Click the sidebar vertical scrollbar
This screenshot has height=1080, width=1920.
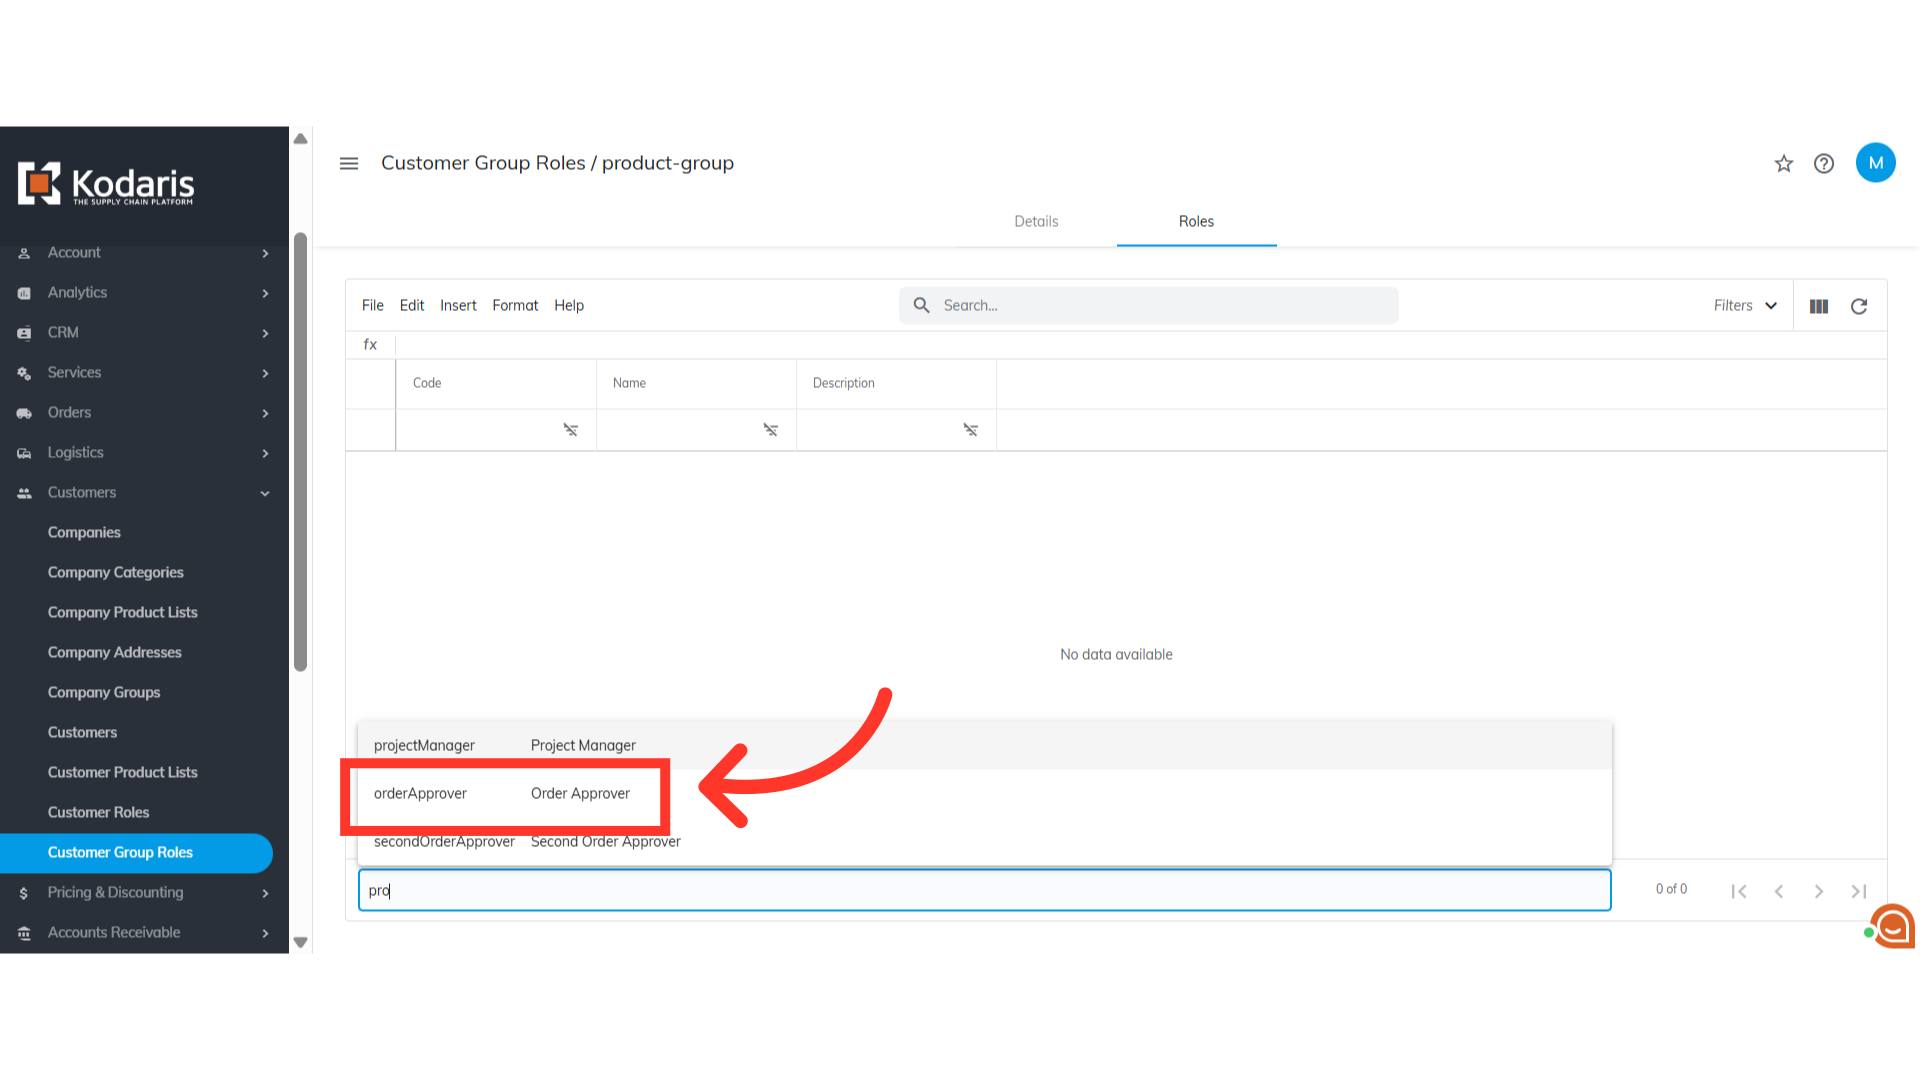tap(300, 450)
